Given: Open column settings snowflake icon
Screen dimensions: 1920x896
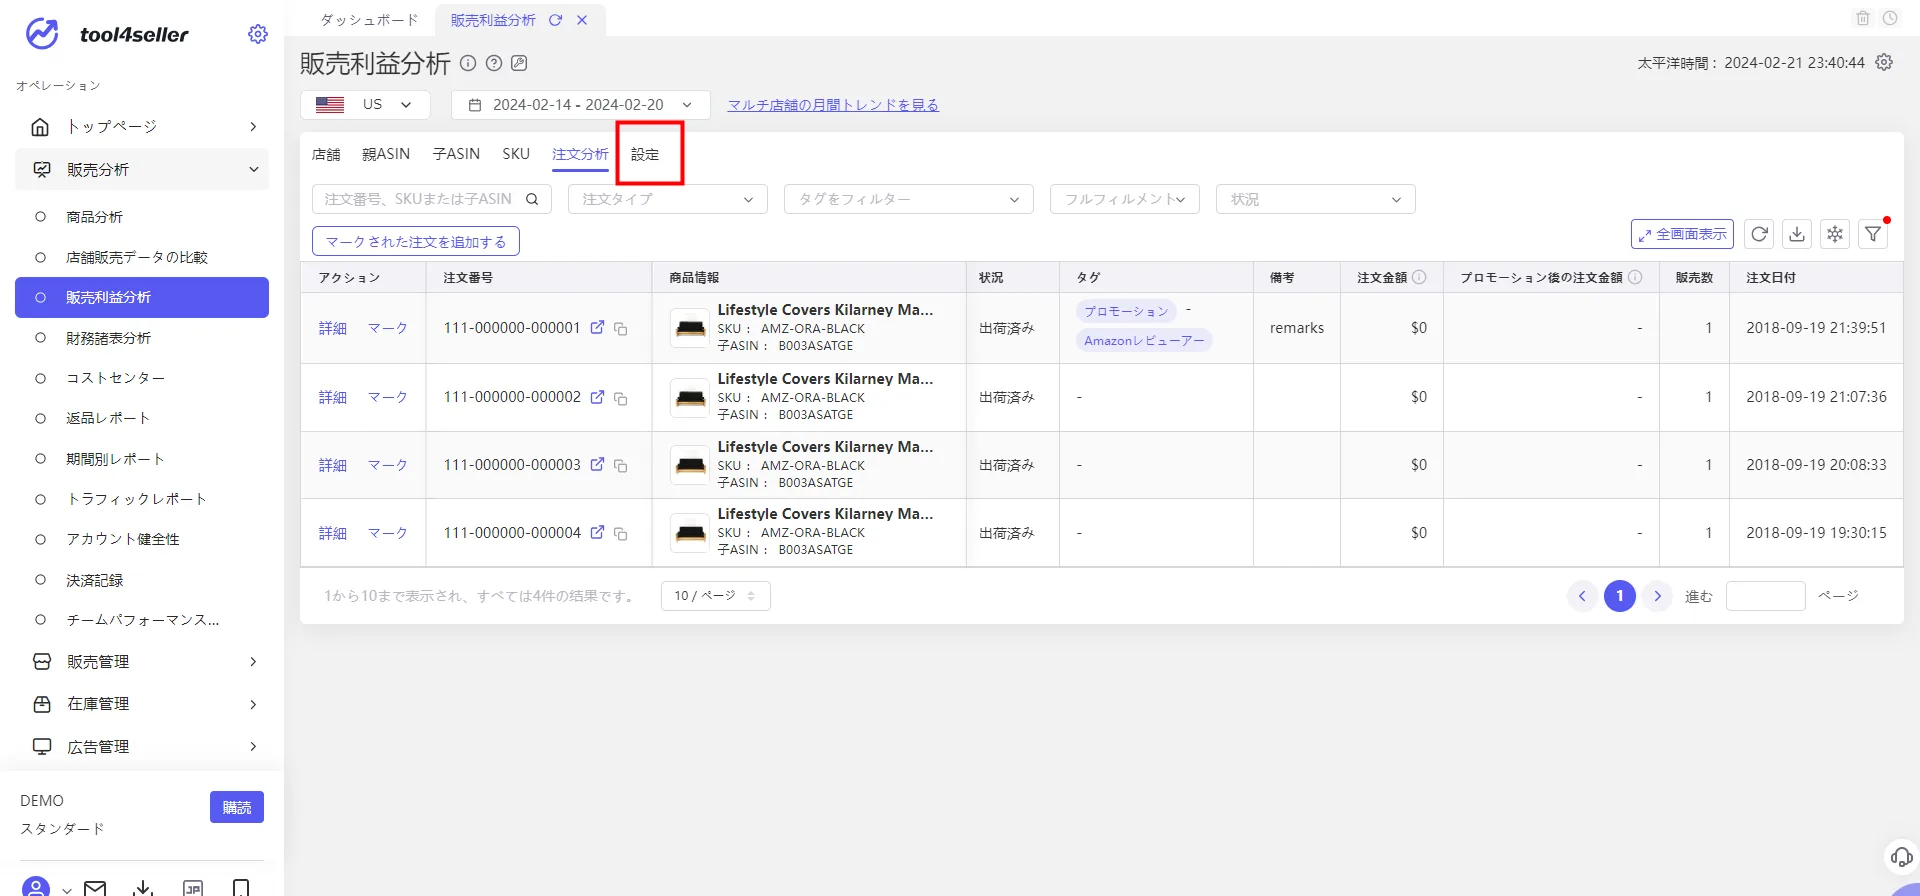Looking at the screenshot, I should click(1835, 234).
